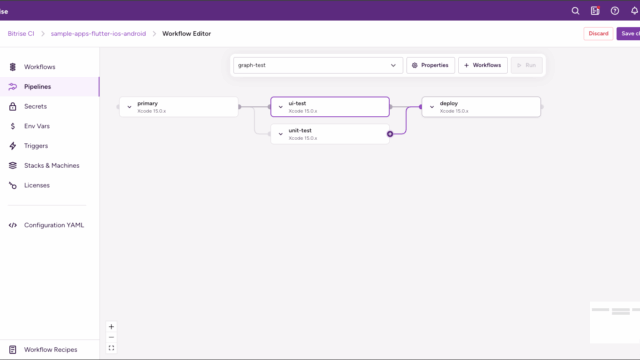
Task: Open the release notes icon with red badge
Action: [595, 11]
